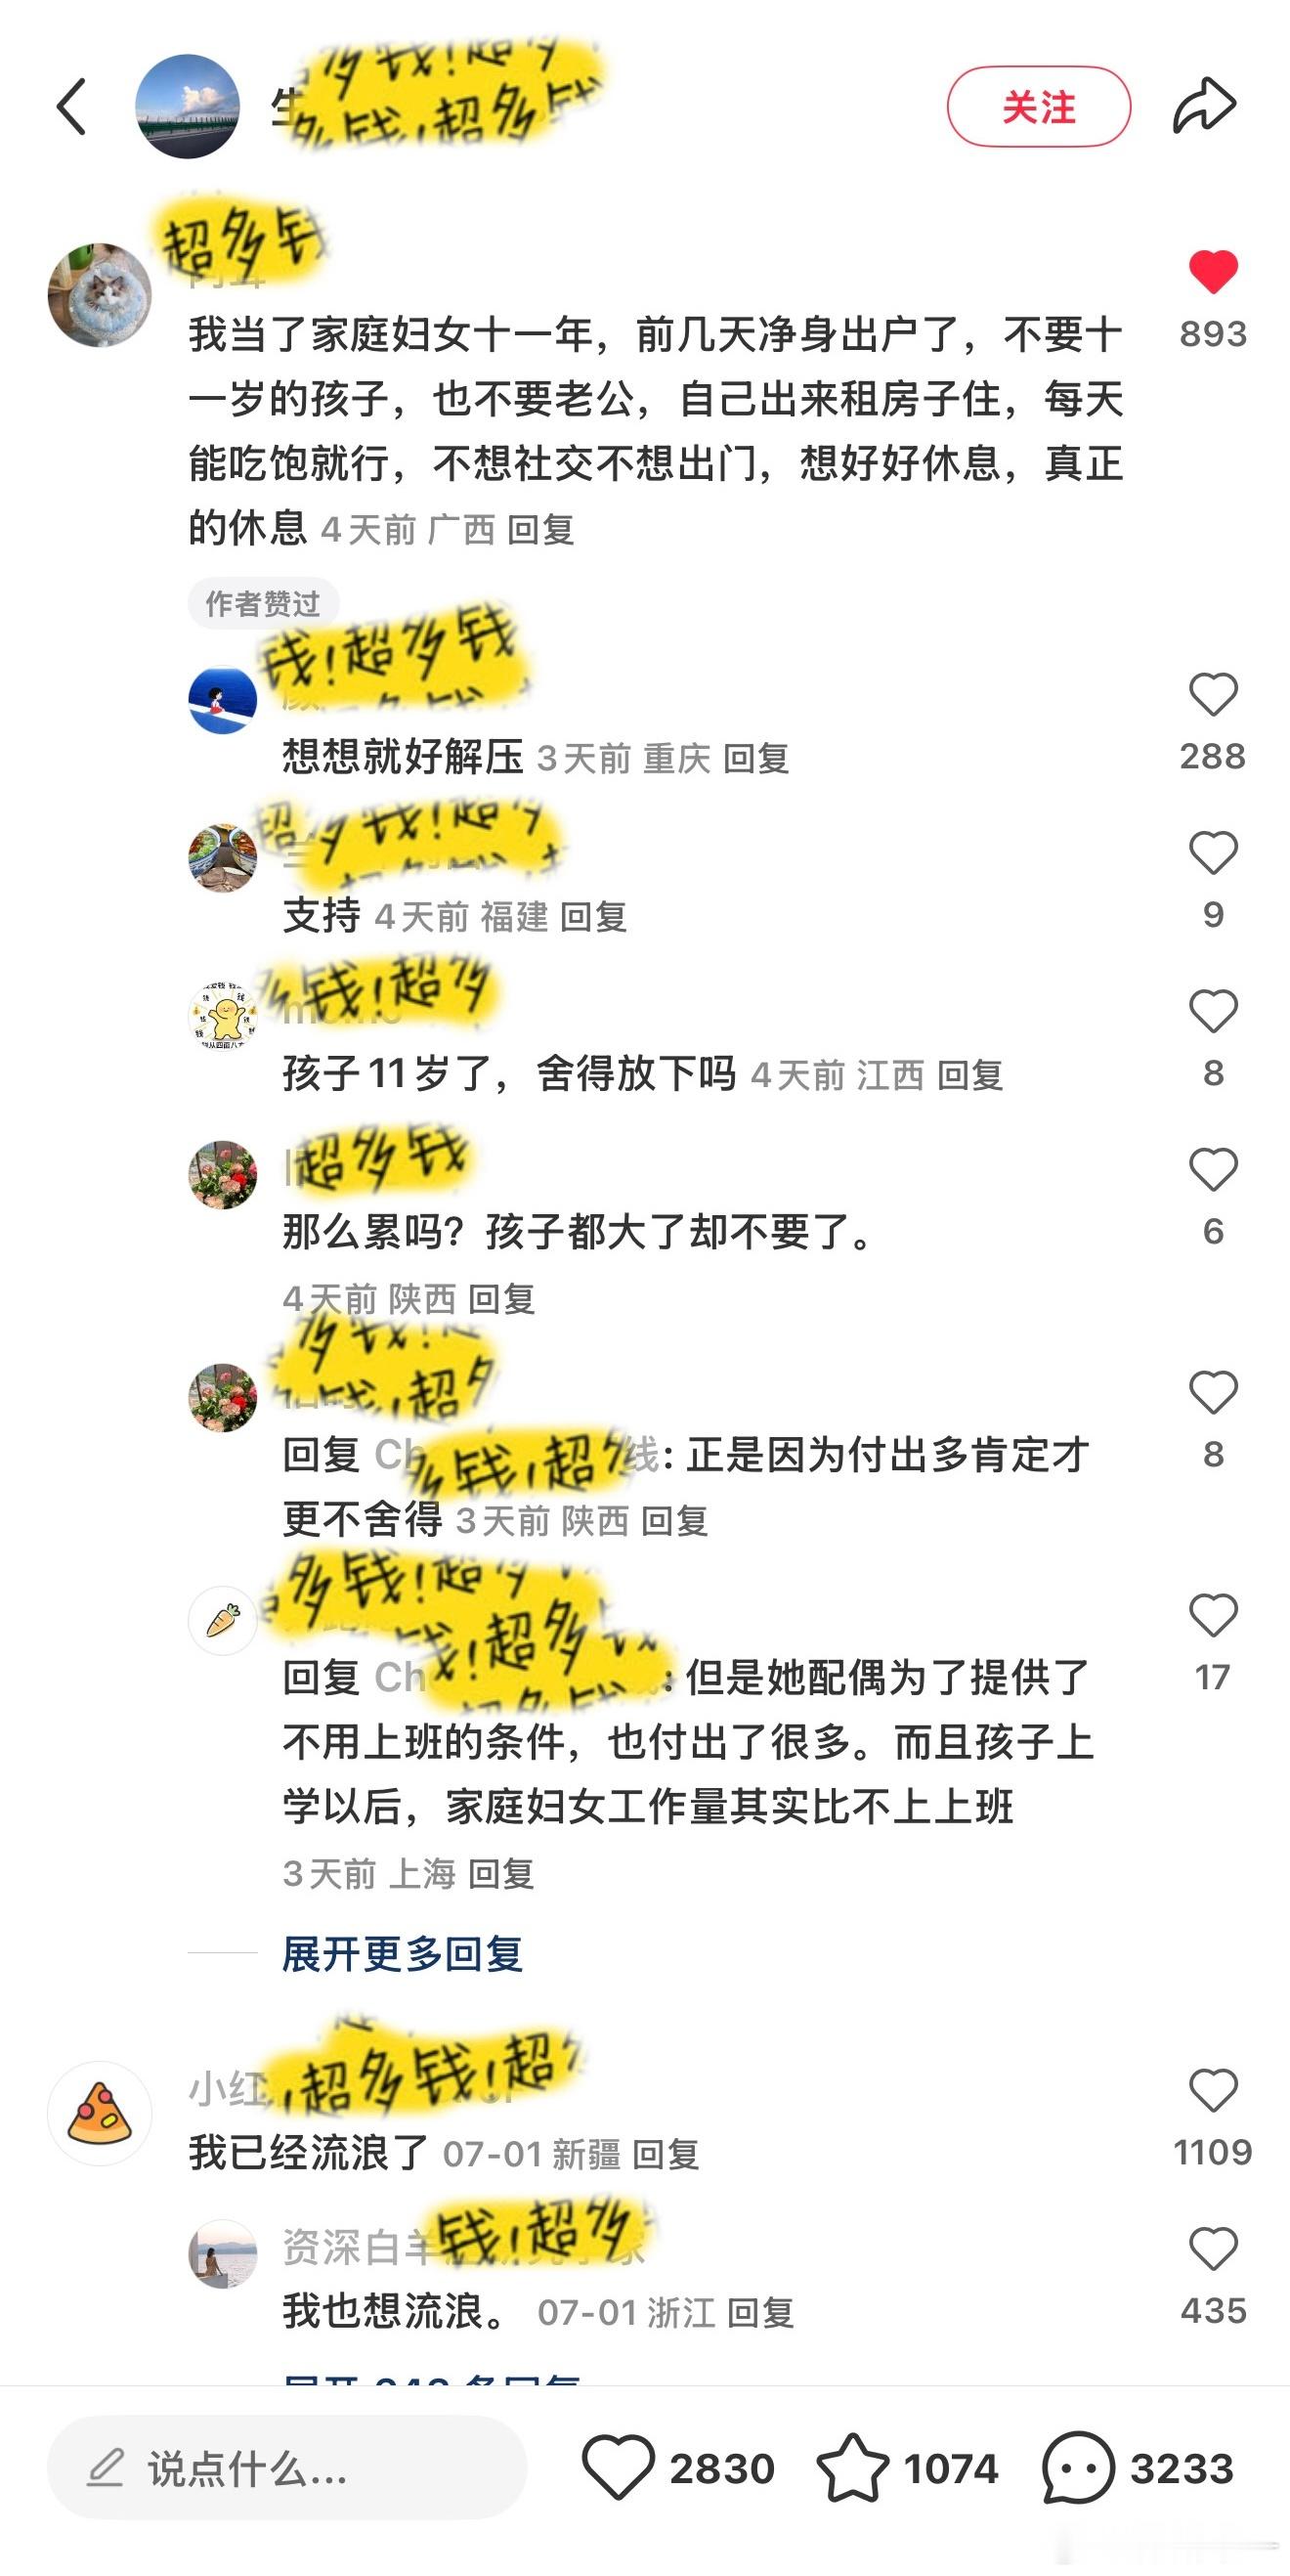Tap the share arrow icon
The width and height of the screenshot is (1290, 2576).
click(1204, 105)
